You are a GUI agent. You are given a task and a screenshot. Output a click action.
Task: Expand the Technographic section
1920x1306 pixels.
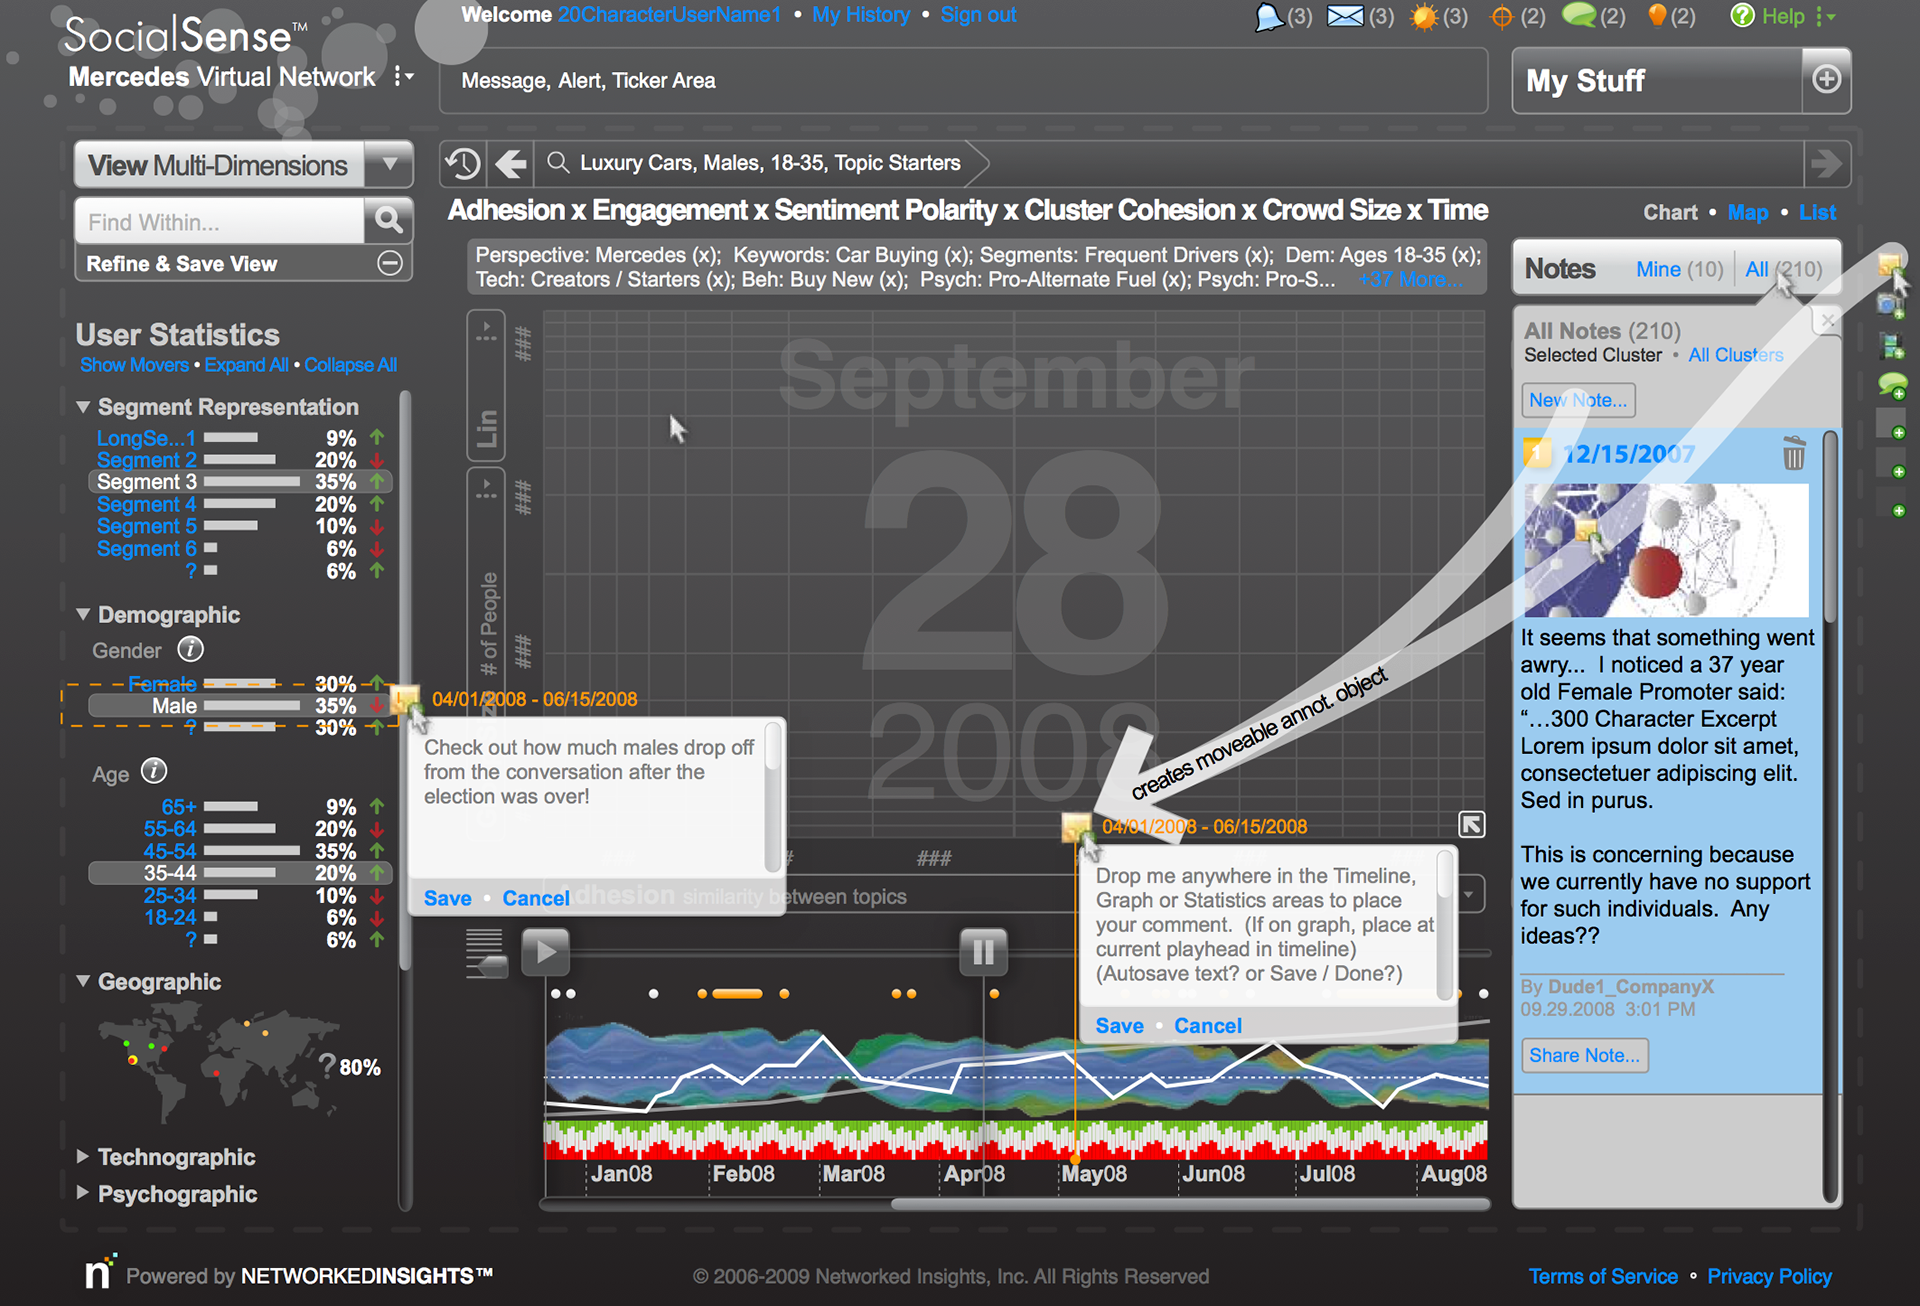pos(83,1156)
